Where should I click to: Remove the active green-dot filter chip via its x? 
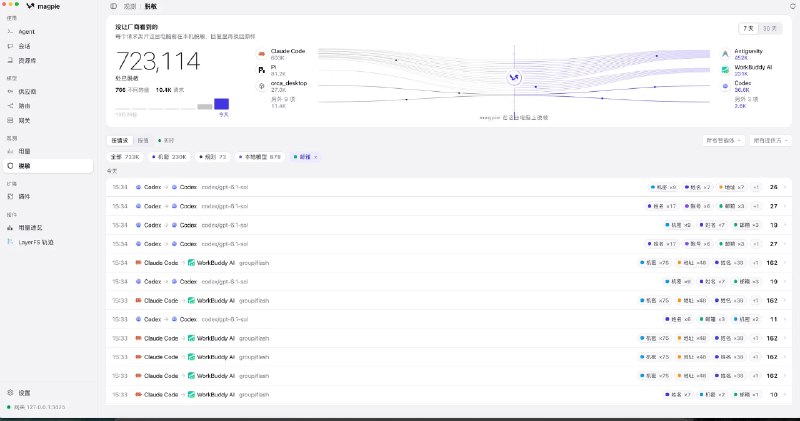tap(316, 157)
